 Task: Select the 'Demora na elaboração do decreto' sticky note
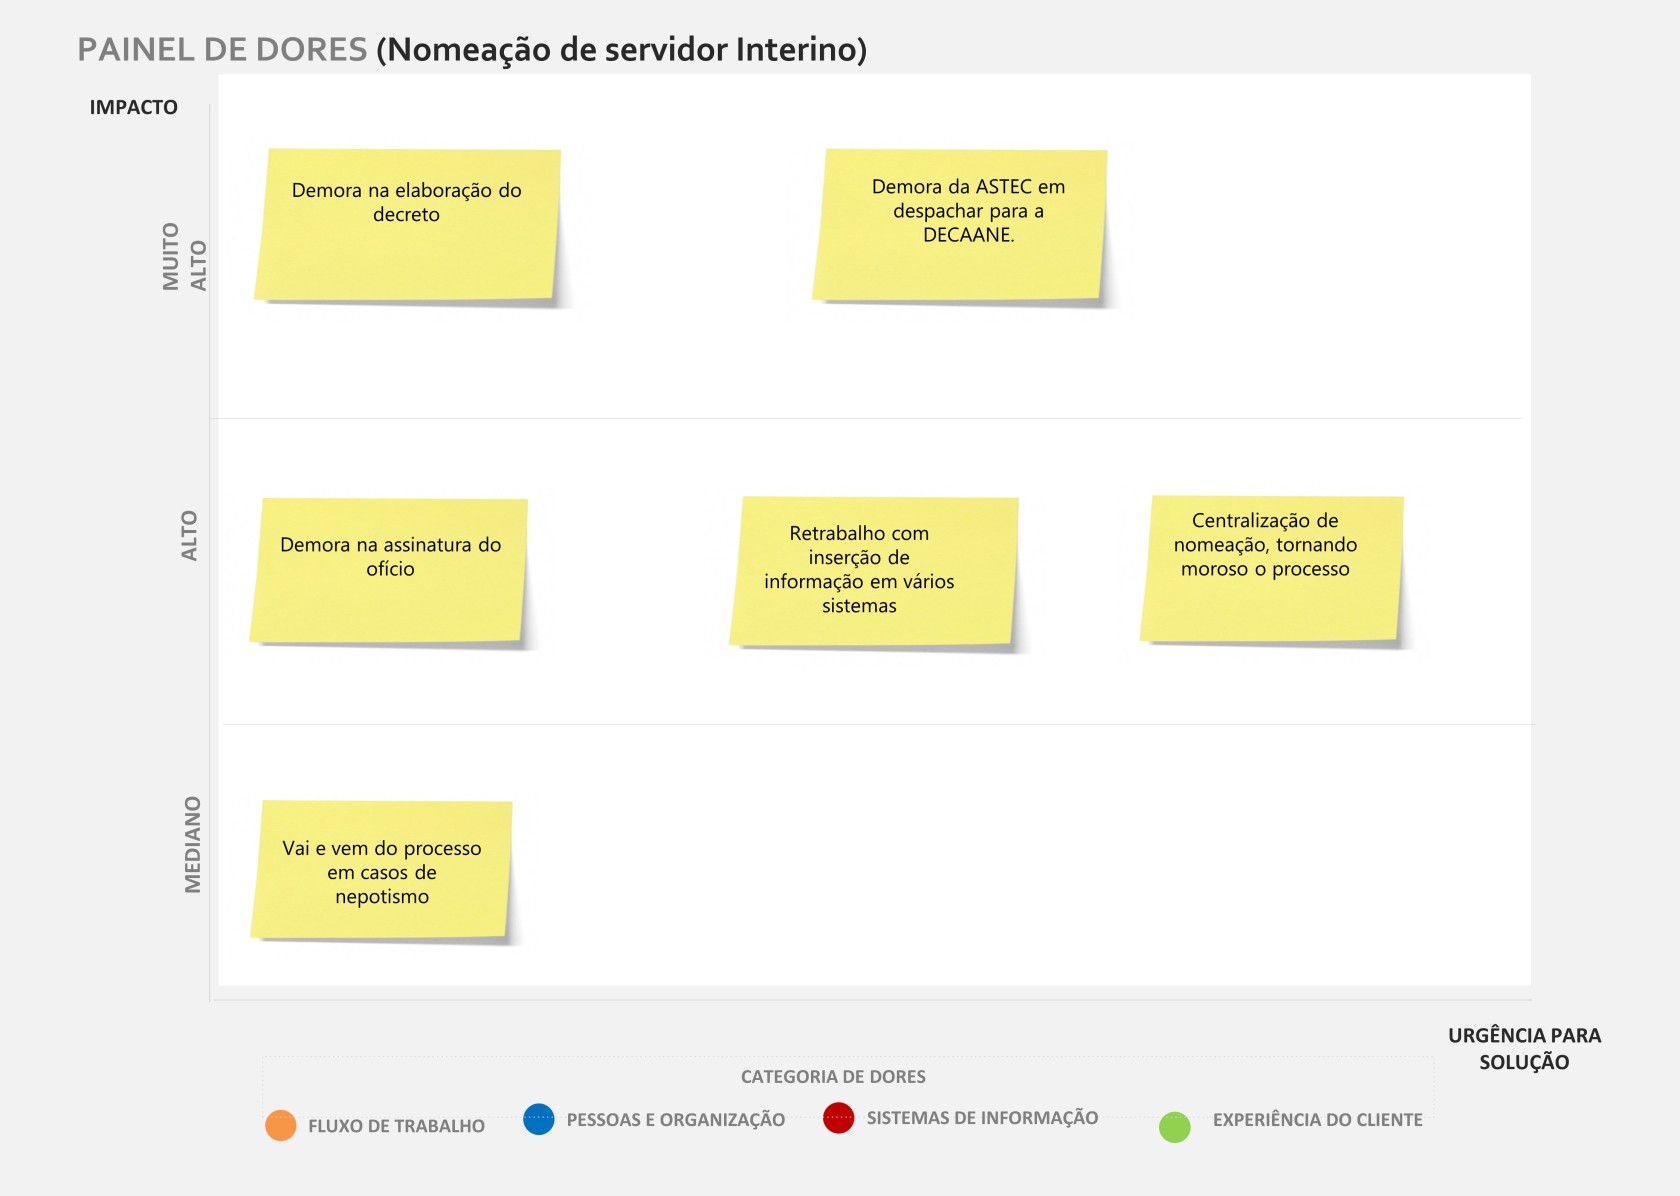coord(407,225)
